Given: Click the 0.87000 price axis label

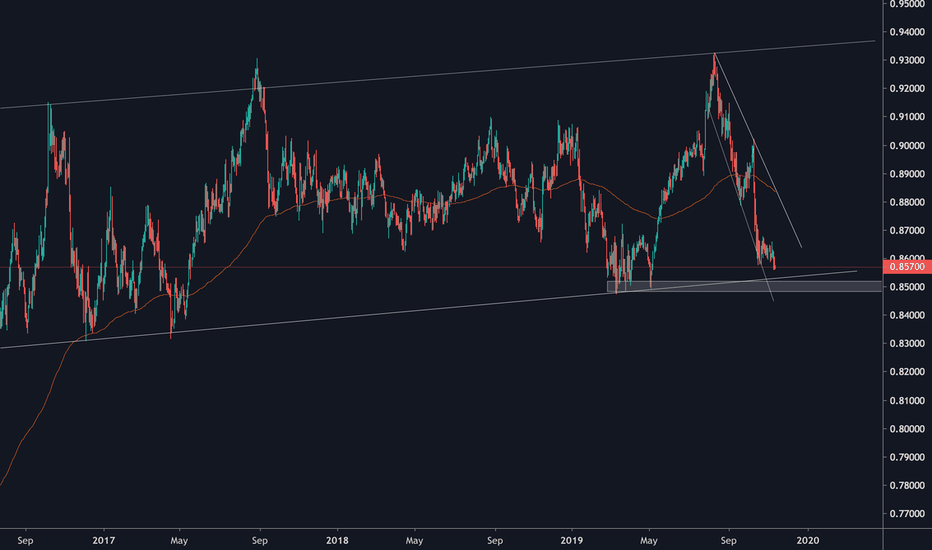Looking at the screenshot, I should (x=907, y=231).
